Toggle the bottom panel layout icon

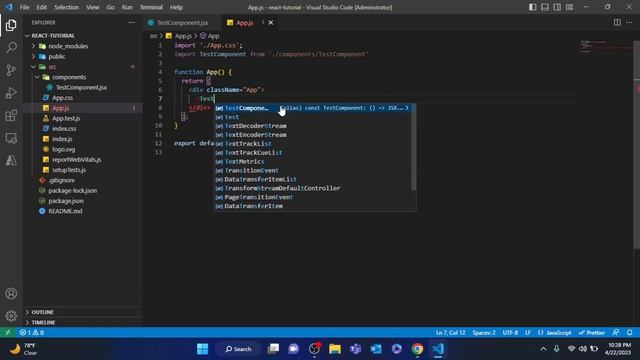point(545,7)
